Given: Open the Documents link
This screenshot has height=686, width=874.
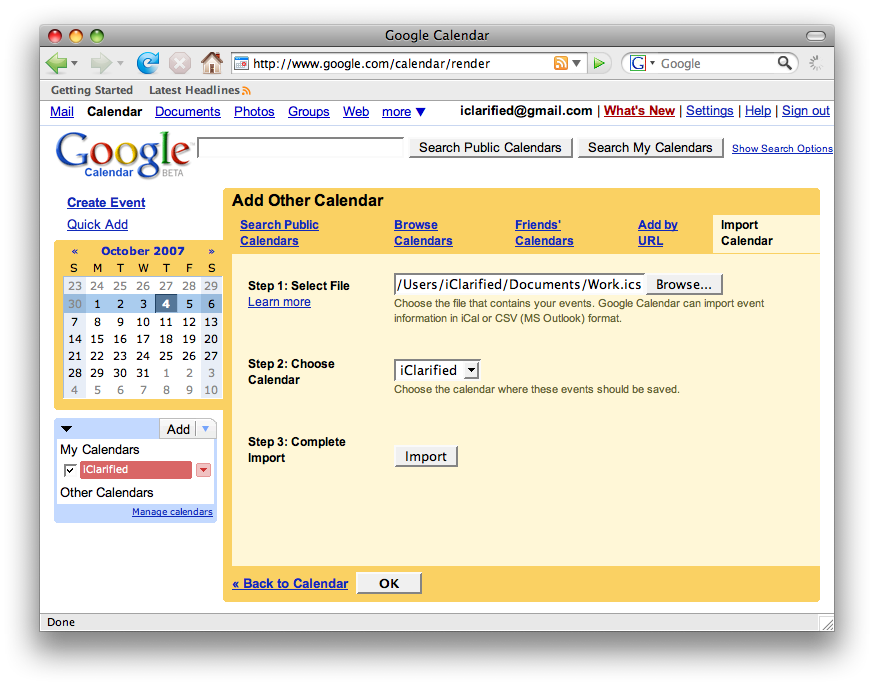Looking at the screenshot, I should [188, 112].
